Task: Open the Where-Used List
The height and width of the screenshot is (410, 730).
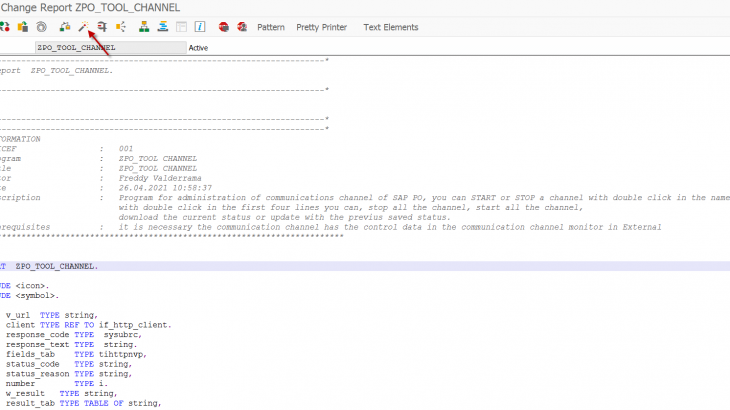Action: [121, 27]
